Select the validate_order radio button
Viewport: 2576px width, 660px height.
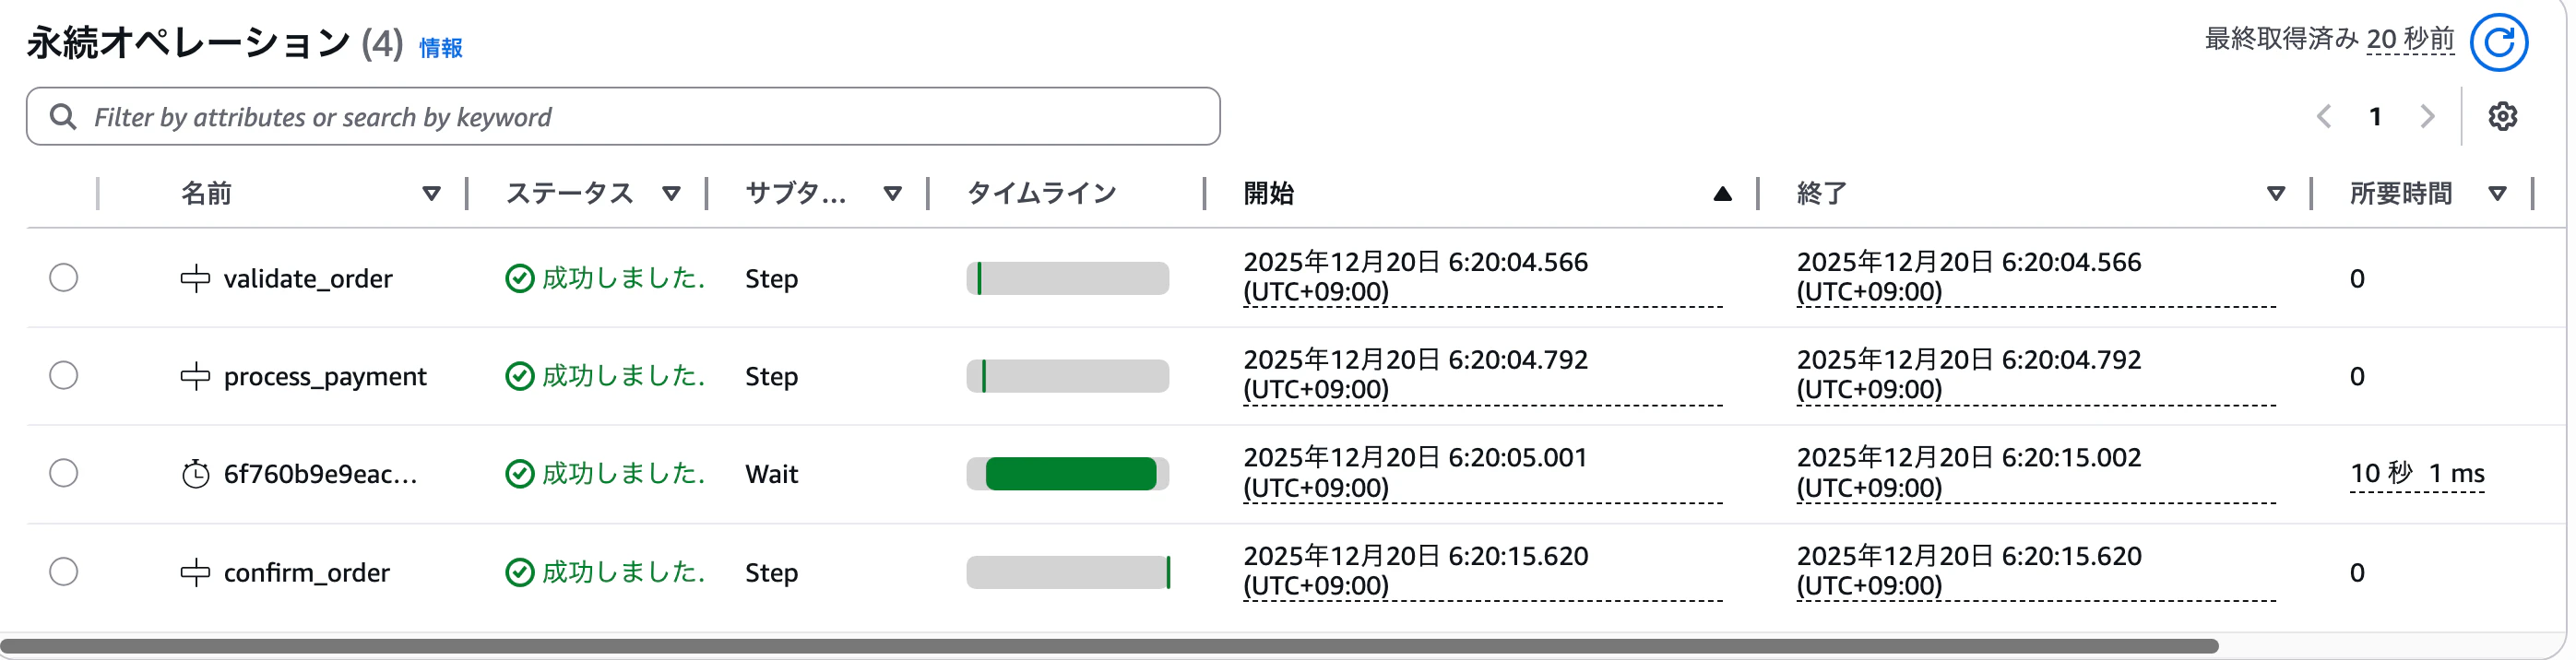[64, 277]
